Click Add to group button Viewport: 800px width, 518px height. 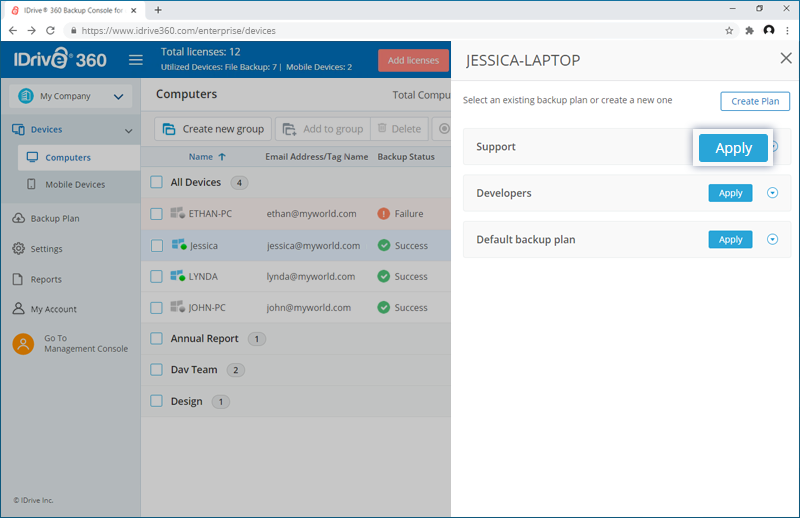322,129
